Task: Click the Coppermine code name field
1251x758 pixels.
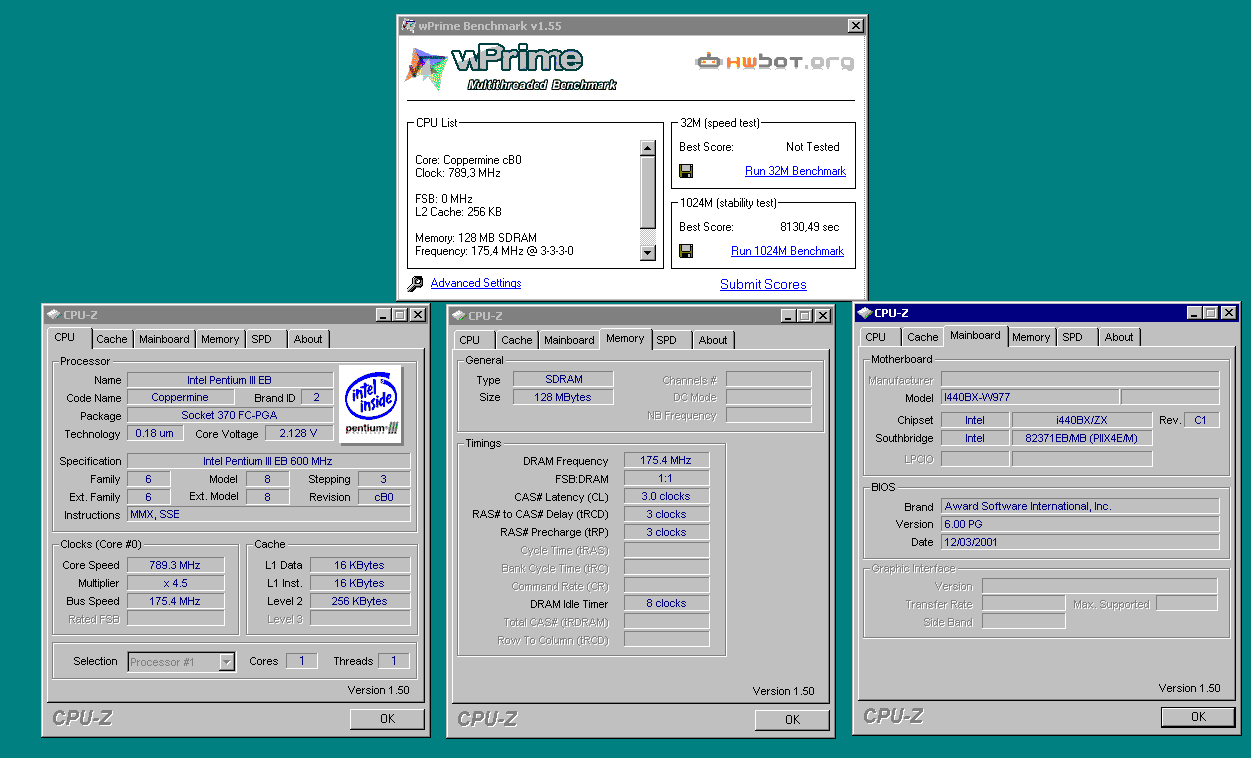Action: click(x=180, y=398)
